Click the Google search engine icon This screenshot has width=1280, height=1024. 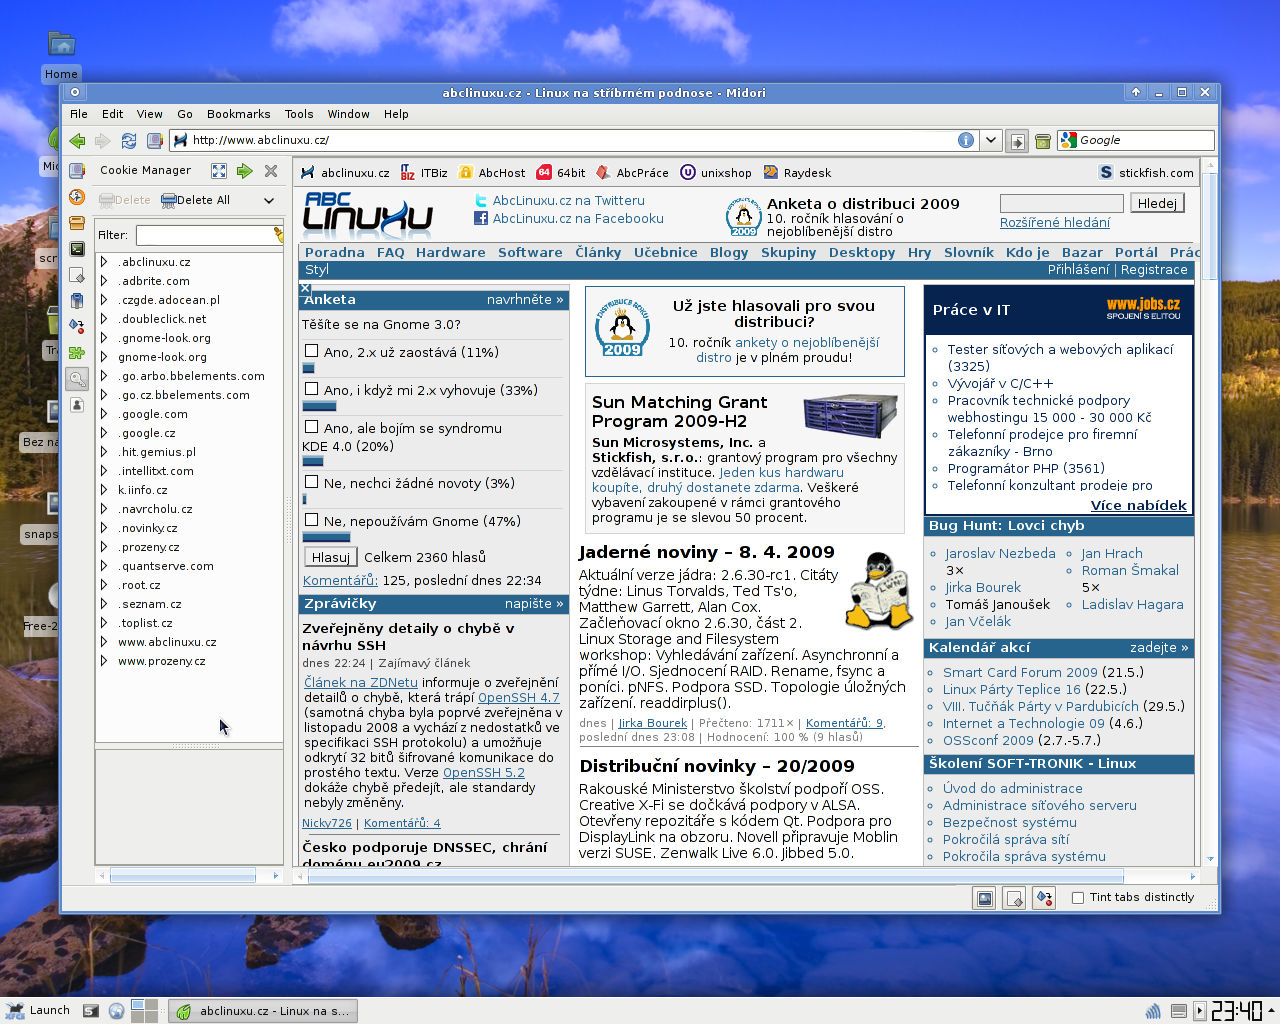pos(1069,140)
